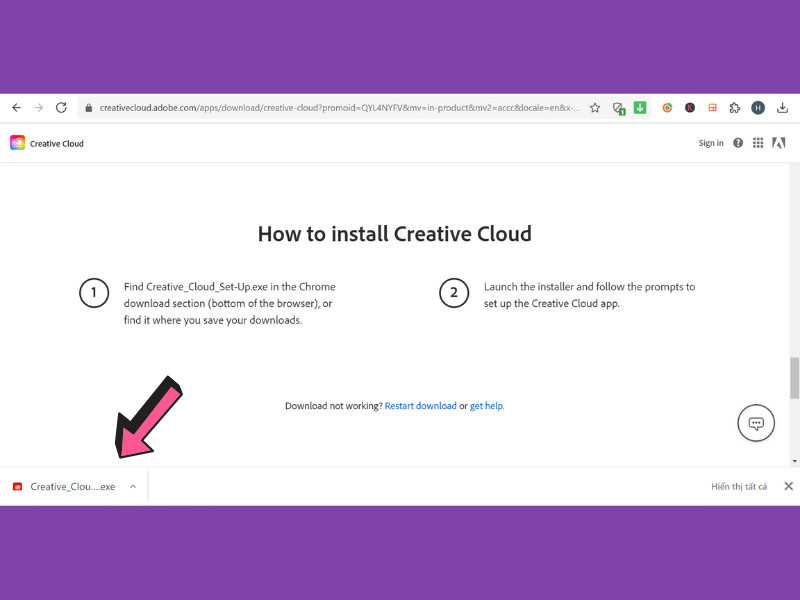Expand the Creative_Clou...exe download chevron
This screenshot has width=800, height=600.
click(x=133, y=486)
